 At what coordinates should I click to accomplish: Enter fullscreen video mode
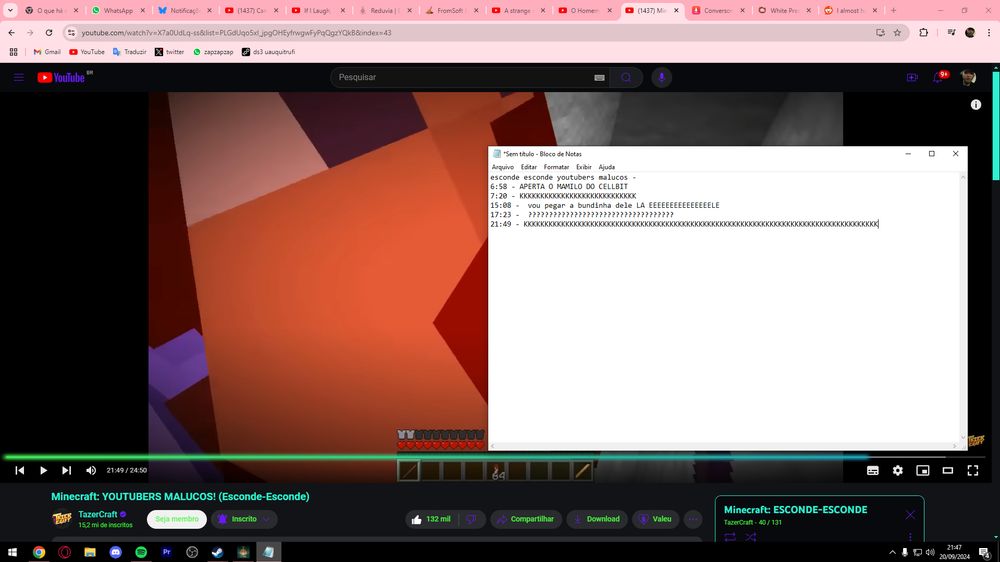[x=973, y=470]
